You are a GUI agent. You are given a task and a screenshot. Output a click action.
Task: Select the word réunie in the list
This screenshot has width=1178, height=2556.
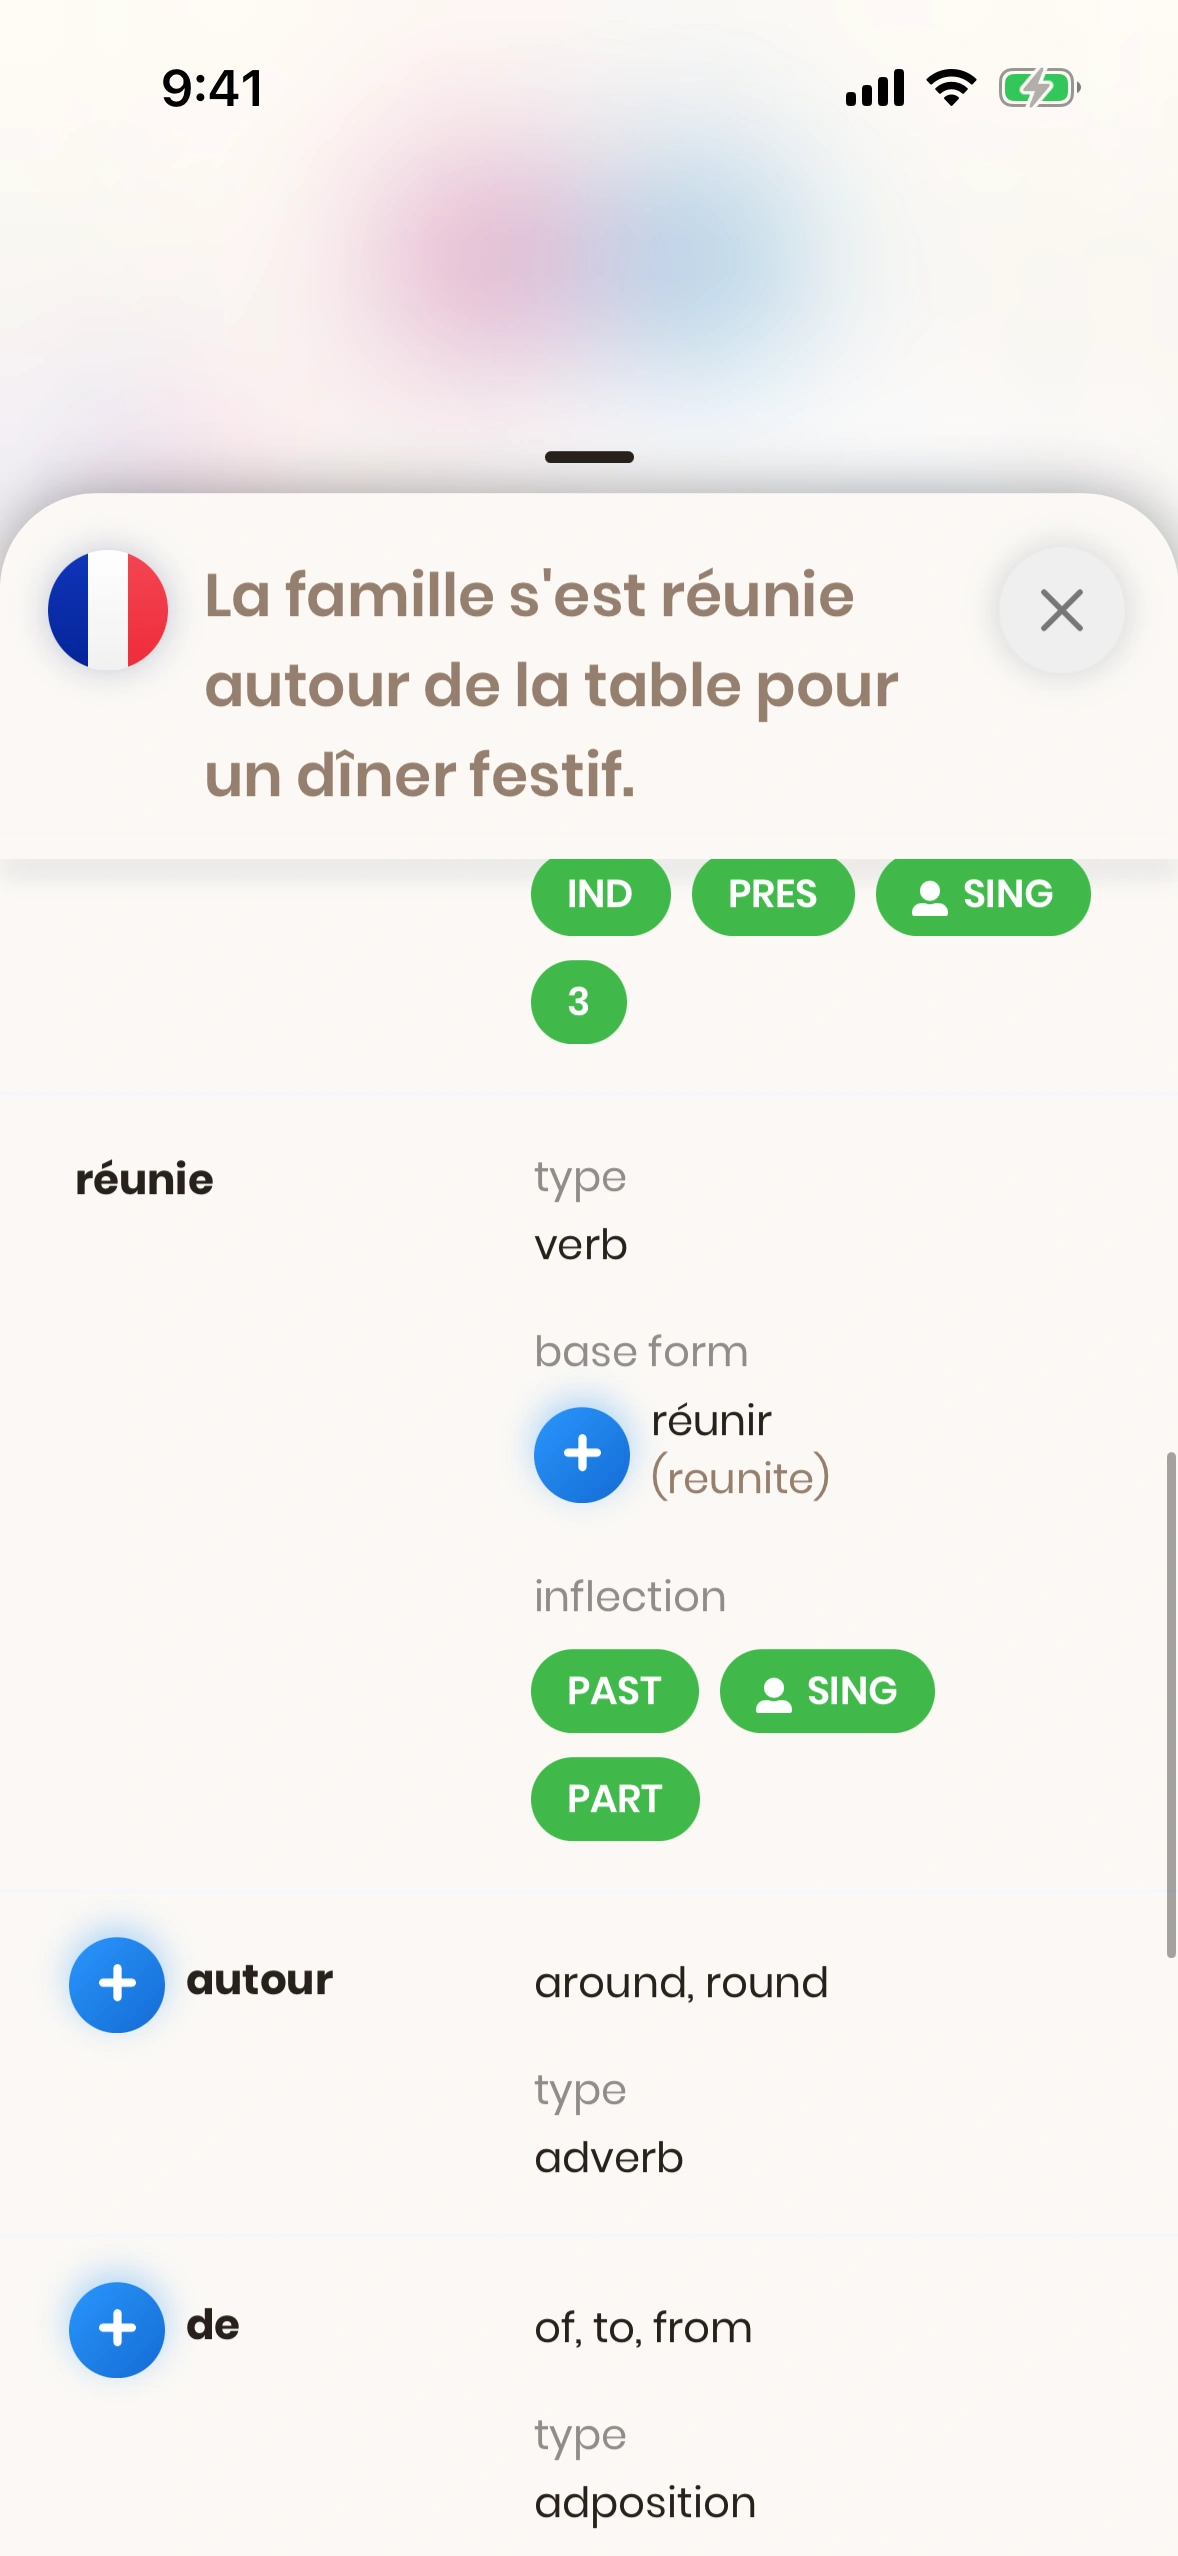tap(145, 1180)
